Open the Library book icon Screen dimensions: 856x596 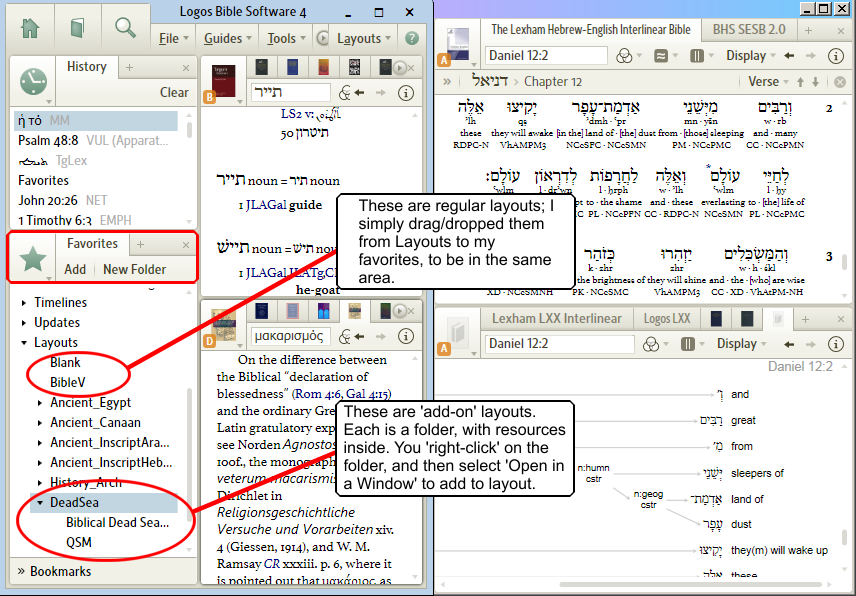pos(78,28)
